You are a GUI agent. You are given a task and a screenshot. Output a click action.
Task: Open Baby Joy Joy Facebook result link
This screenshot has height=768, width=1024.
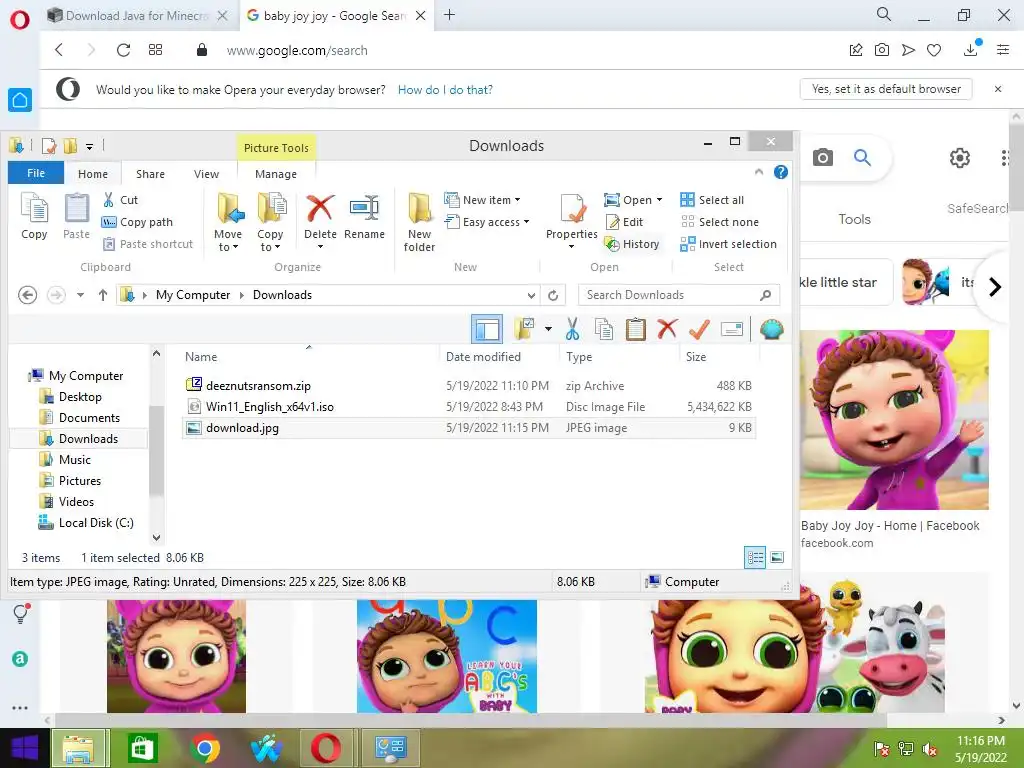(889, 526)
